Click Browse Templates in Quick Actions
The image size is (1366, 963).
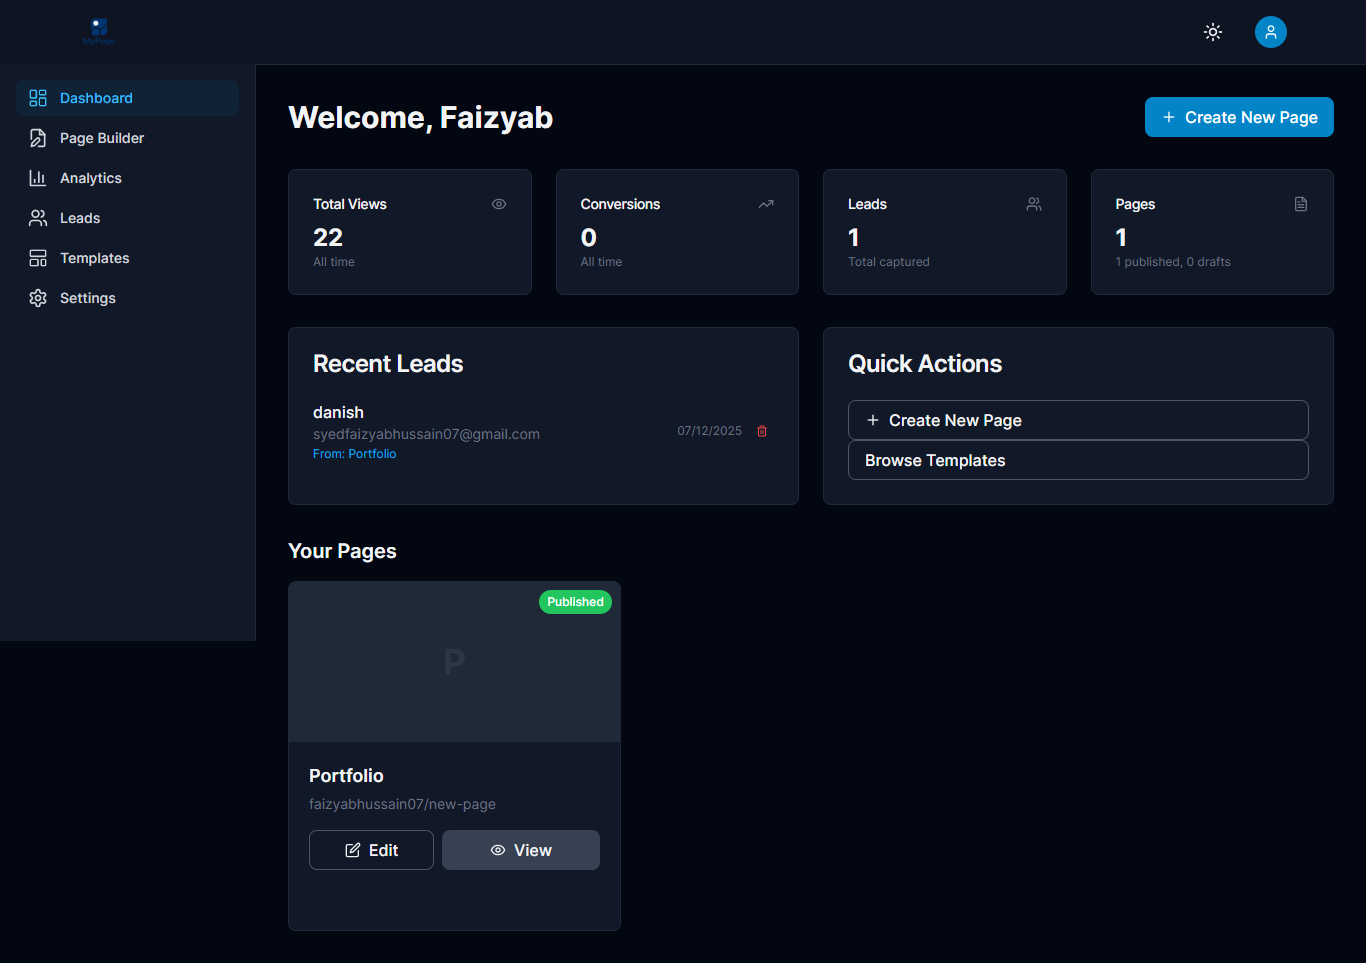click(1078, 460)
